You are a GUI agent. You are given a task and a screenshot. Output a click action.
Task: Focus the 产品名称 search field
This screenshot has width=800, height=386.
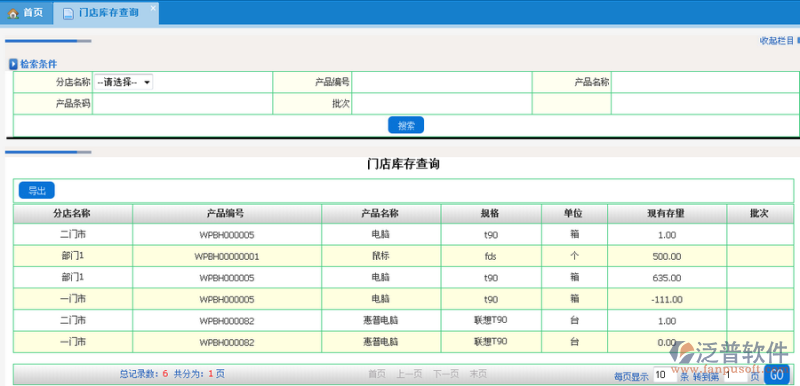(x=705, y=82)
